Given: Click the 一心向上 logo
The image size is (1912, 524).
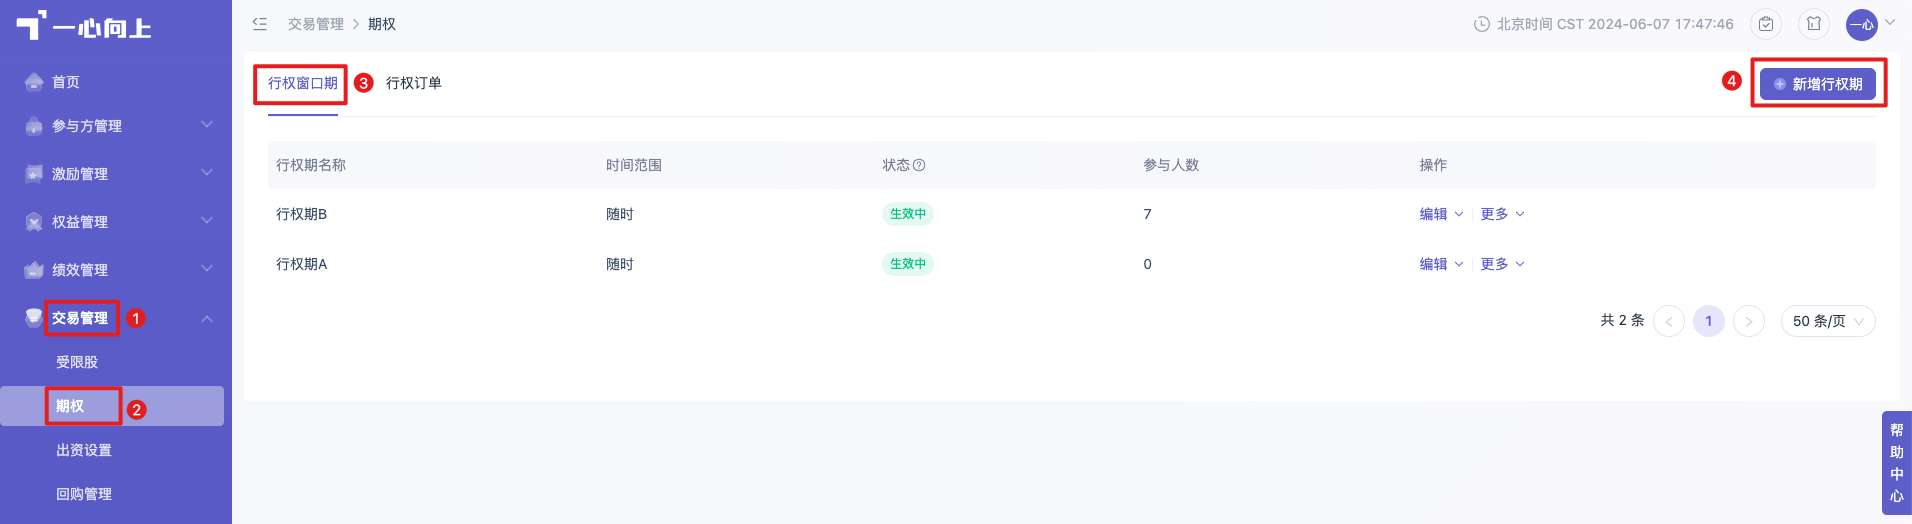Looking at the screenshot, I should tap(84, 26).
